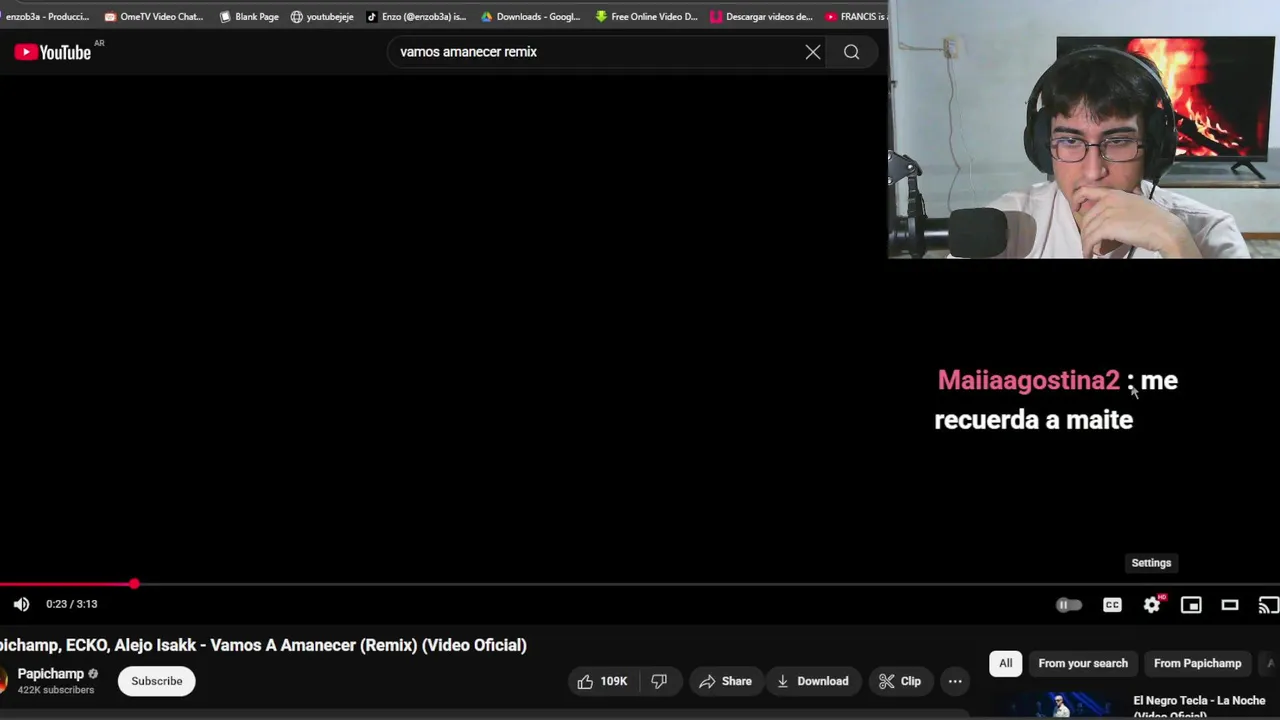The height and width of the screenshot is (720, 1280).
Task: Mute the video with speaker icon
Action: click(x=21, y=604)
